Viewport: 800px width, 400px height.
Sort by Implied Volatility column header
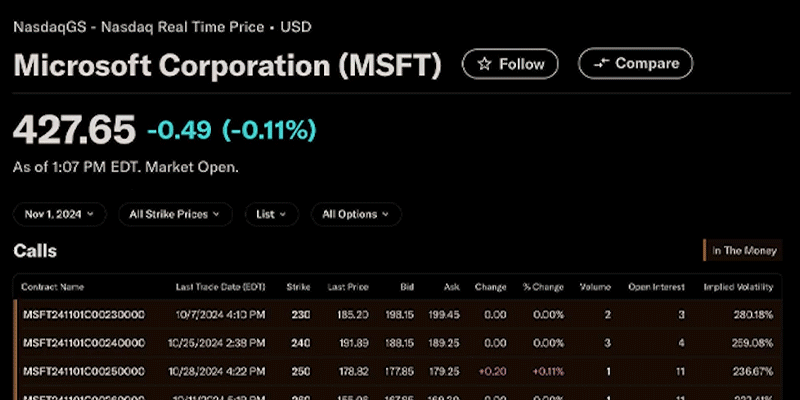pyautogui.click(x=739, y=287)
